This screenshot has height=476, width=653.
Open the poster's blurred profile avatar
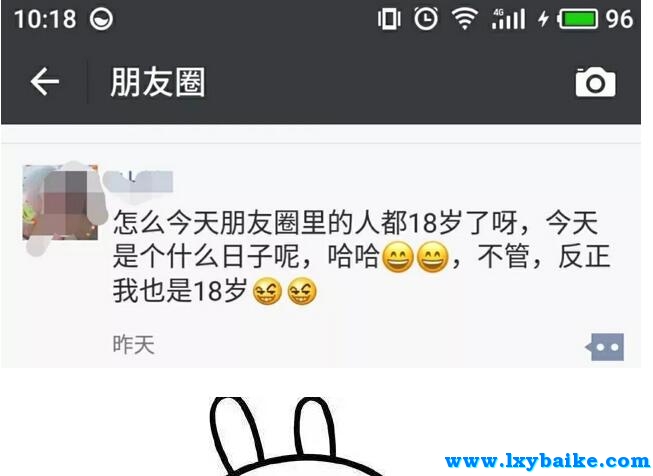(x=61, y=203)
